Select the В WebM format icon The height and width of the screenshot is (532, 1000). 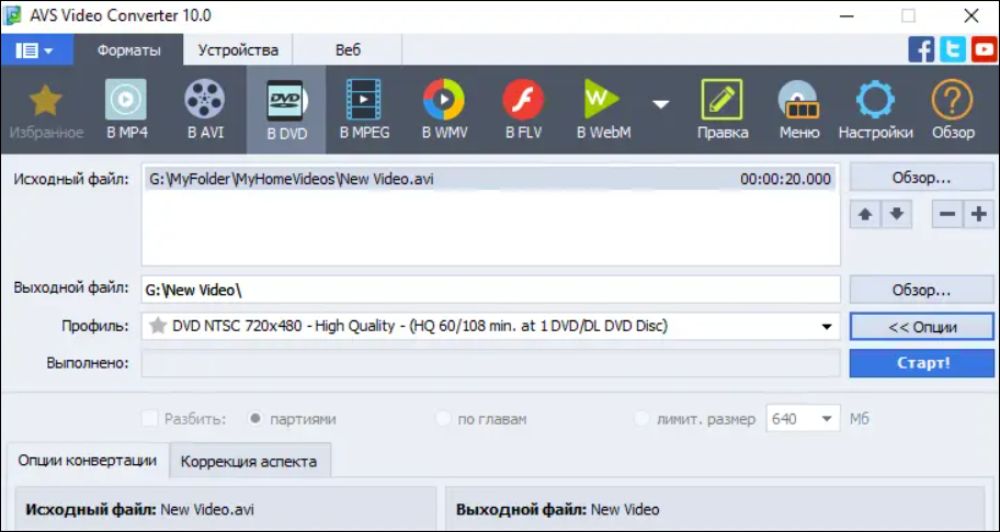point(602,100)
